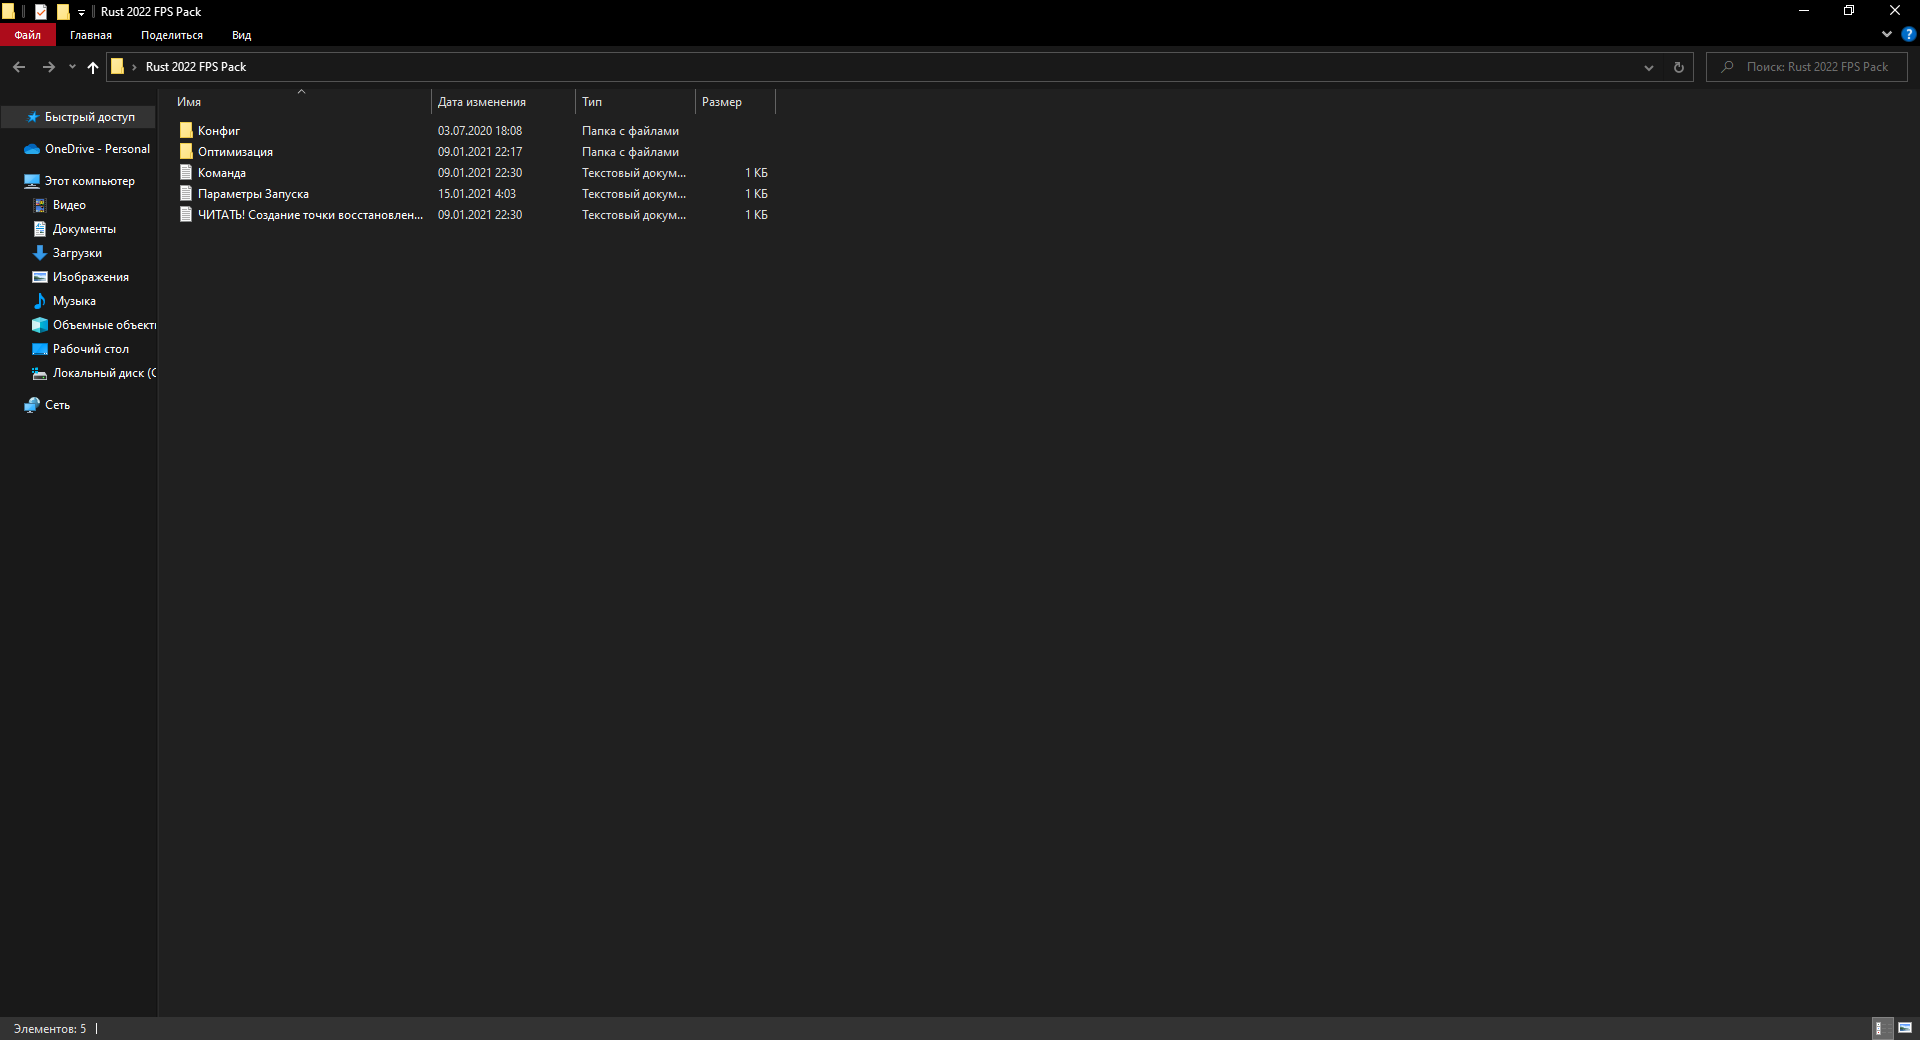This screenshot has width=1920, height=1040.
Task: Click Rust 2022 FPS Pack in address bar
Action: 196,67
